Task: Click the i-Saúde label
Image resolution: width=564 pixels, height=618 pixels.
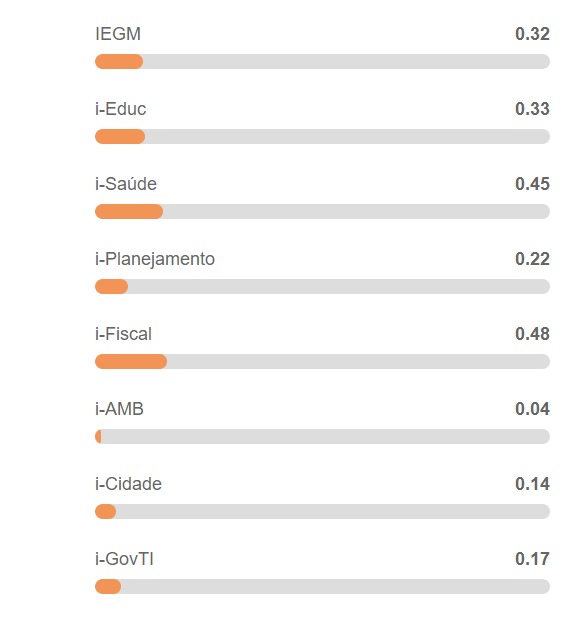Action: (126, 184)
